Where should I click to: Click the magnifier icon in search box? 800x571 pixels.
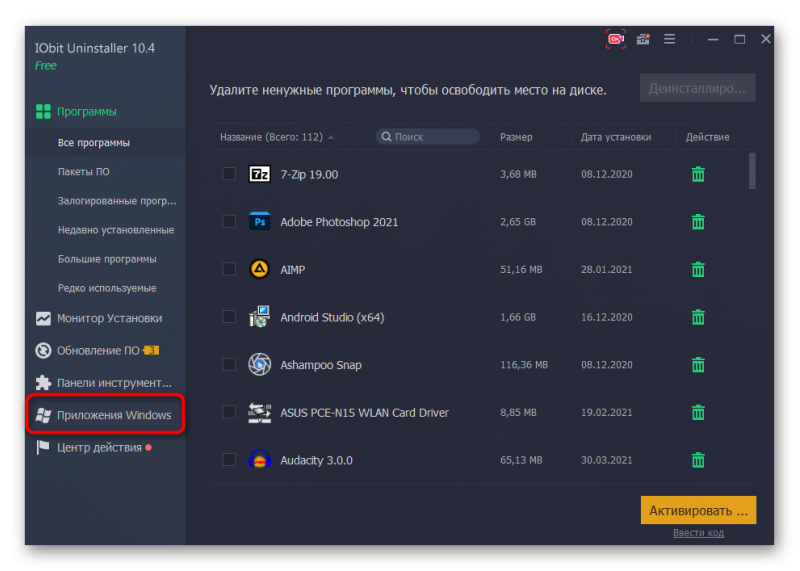tap(386, 137)
